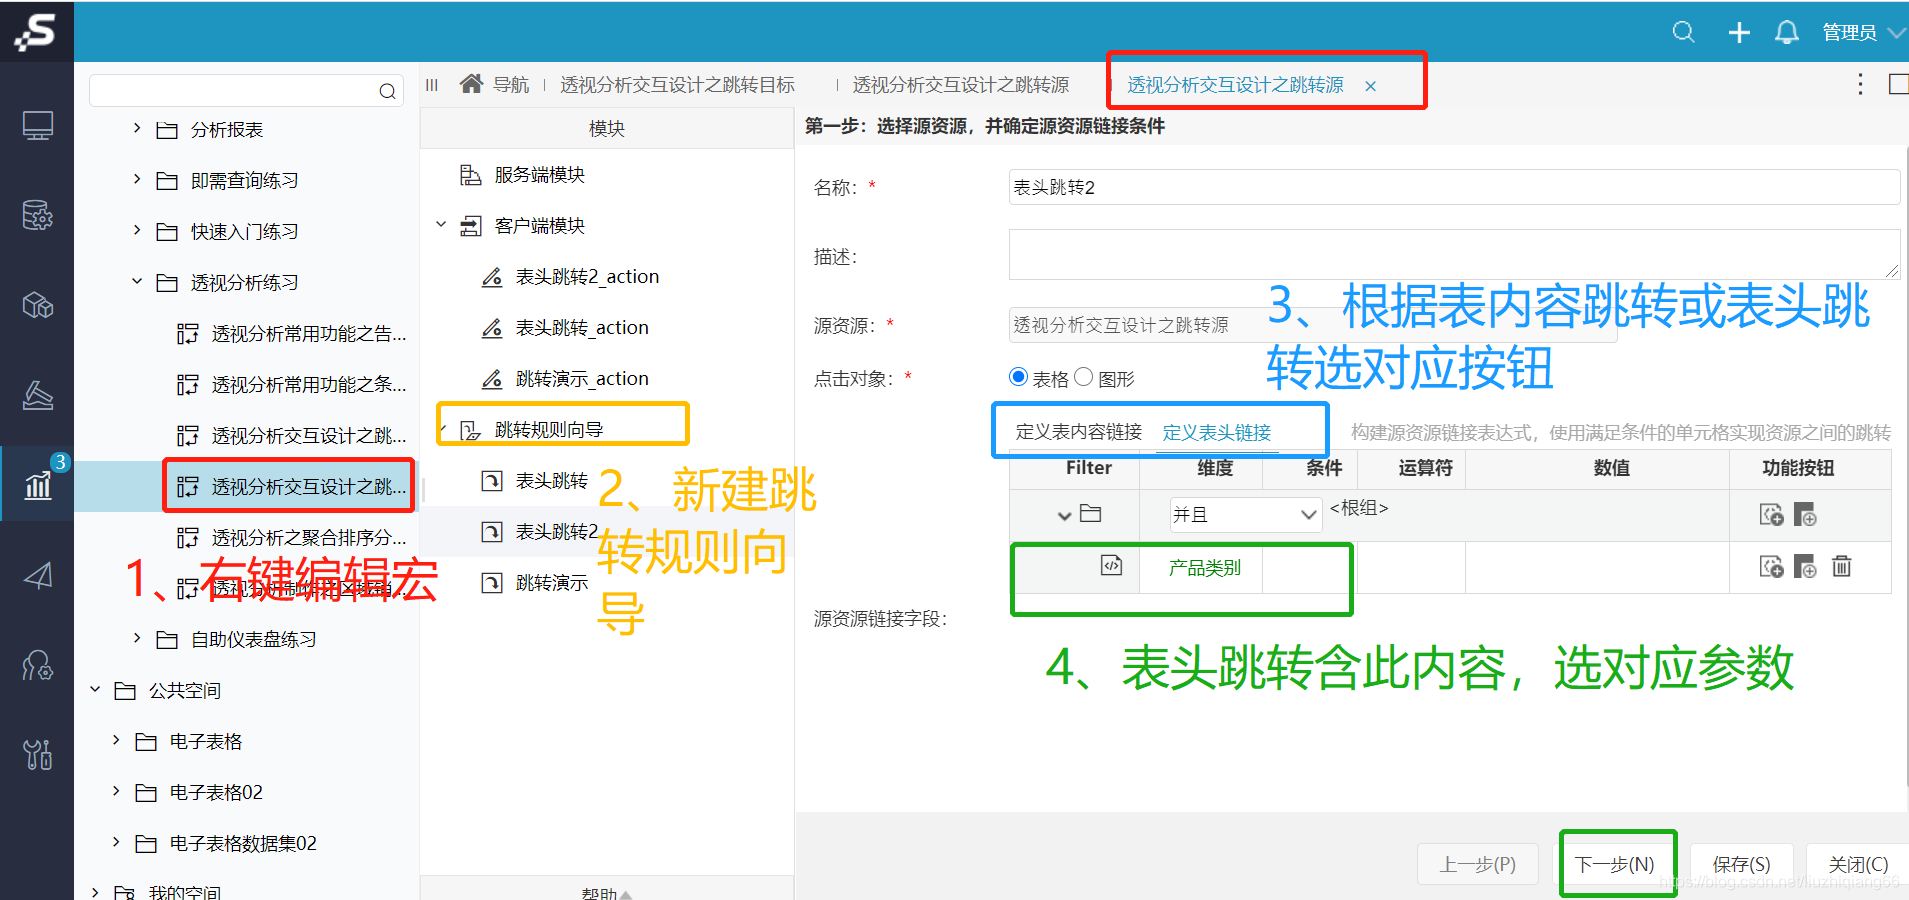Expand the 即需查询练习 folder
The width and height of the screenshot is (1909, 900).
(137, 179)
